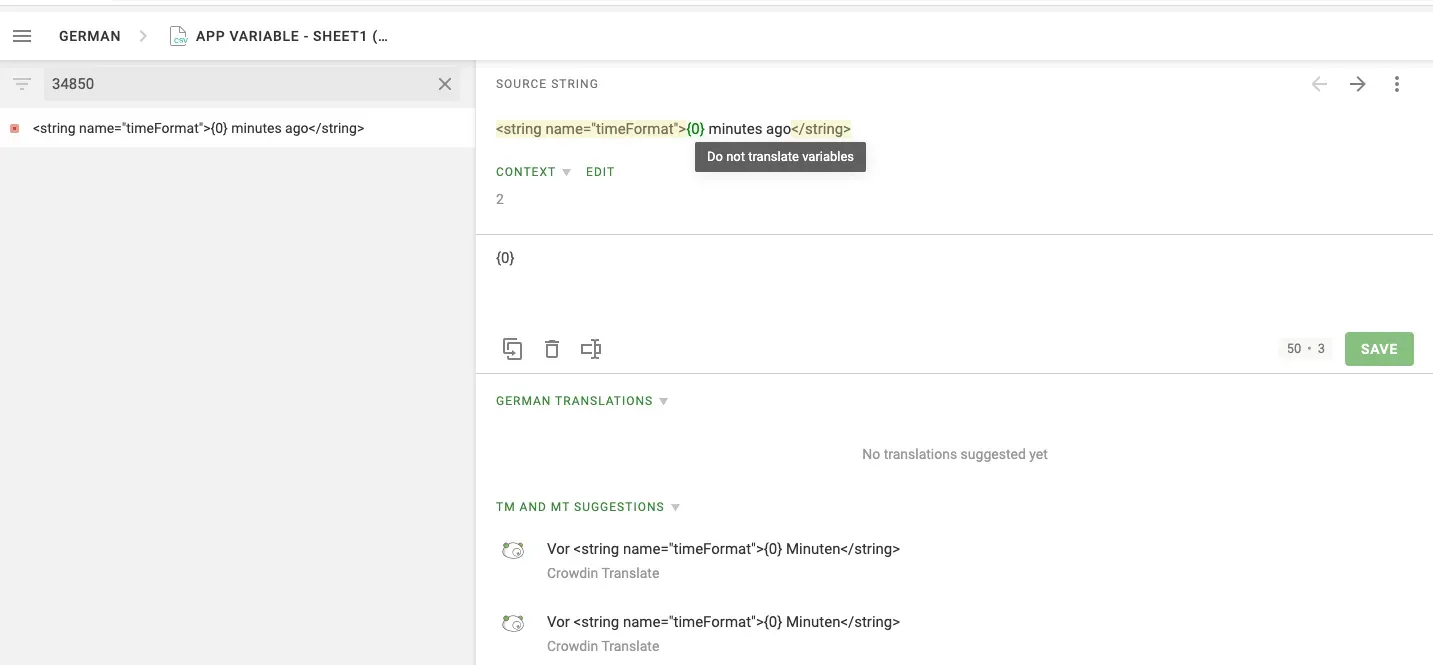Click the Save translation button
This screenshot has width=1433, height=665.
point(1378,349)
